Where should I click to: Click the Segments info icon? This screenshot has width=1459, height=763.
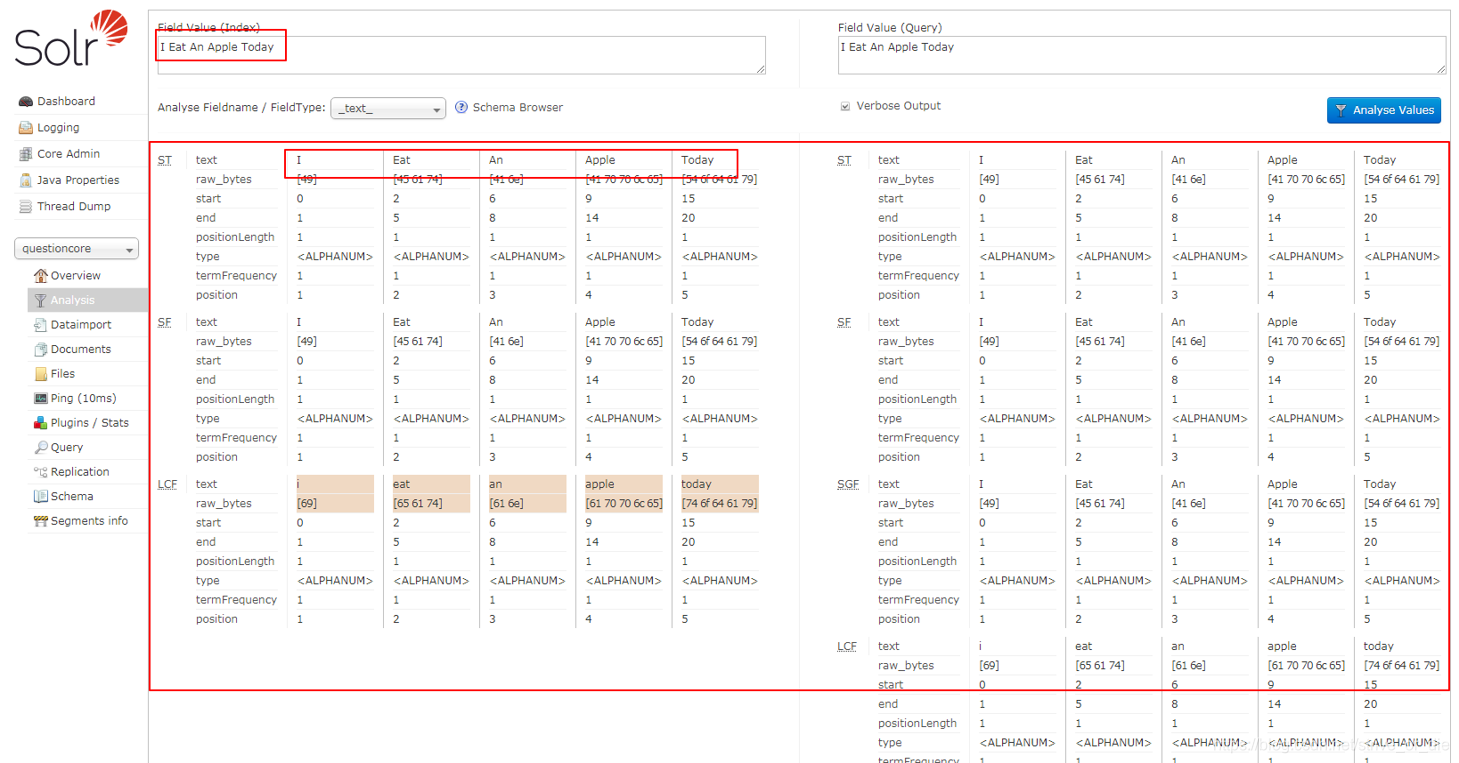pos(41,521)
